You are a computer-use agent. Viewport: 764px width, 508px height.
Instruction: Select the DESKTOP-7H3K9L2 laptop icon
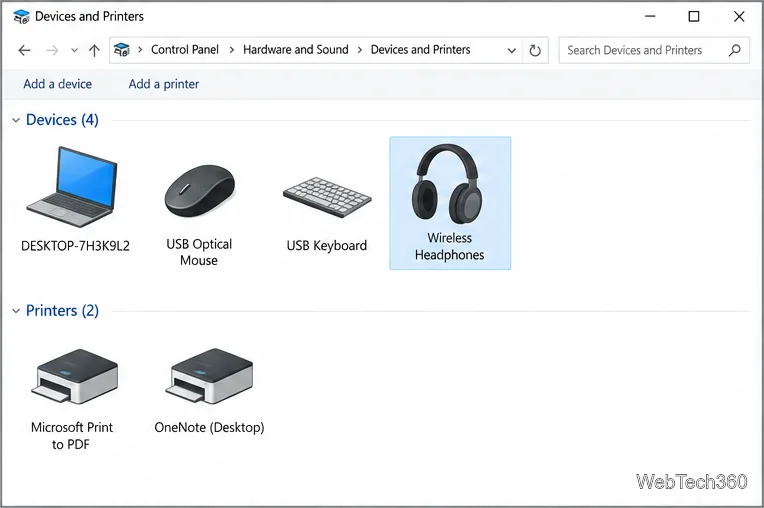[x=72, y=187]
